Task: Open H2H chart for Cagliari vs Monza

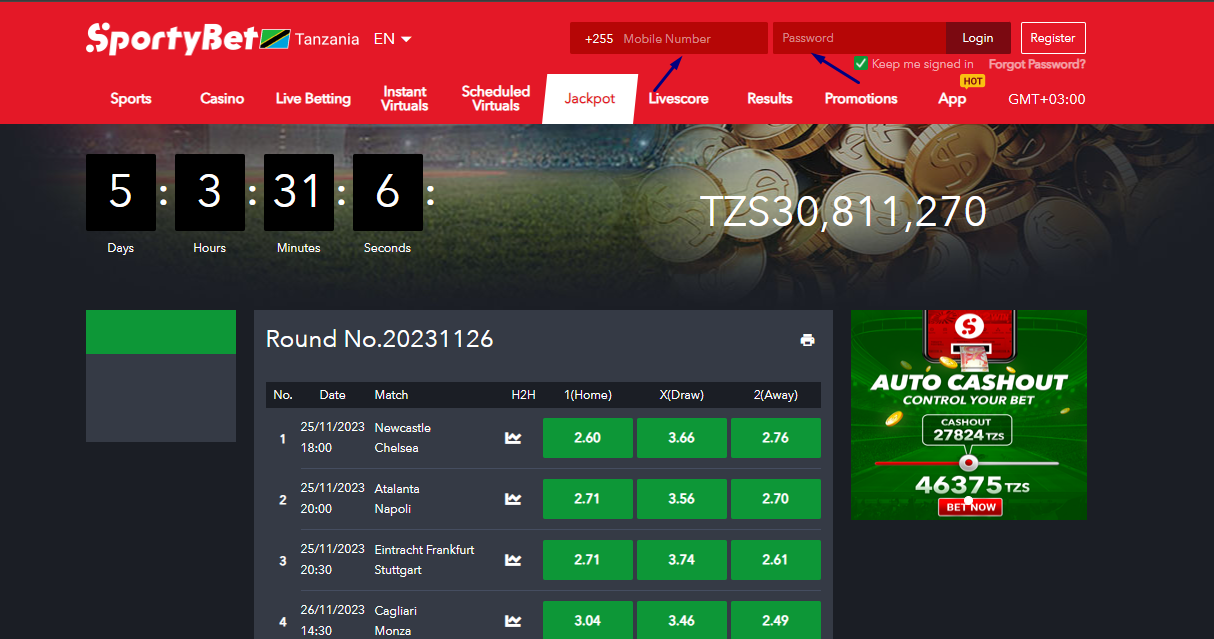Action: pos(513,621)
